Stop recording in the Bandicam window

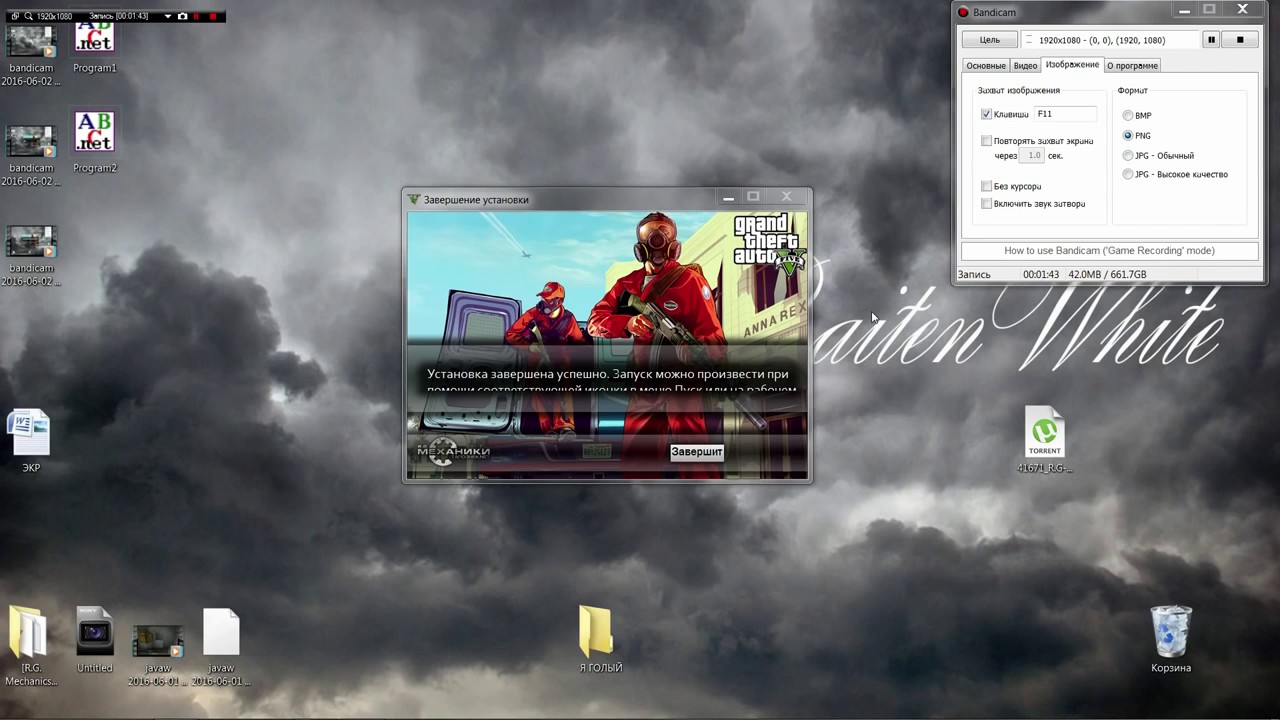click(1240, 40)
